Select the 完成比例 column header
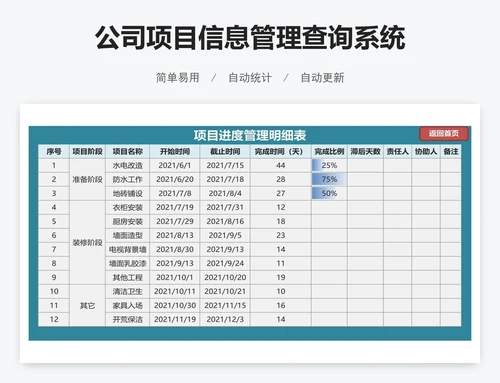 329,151
